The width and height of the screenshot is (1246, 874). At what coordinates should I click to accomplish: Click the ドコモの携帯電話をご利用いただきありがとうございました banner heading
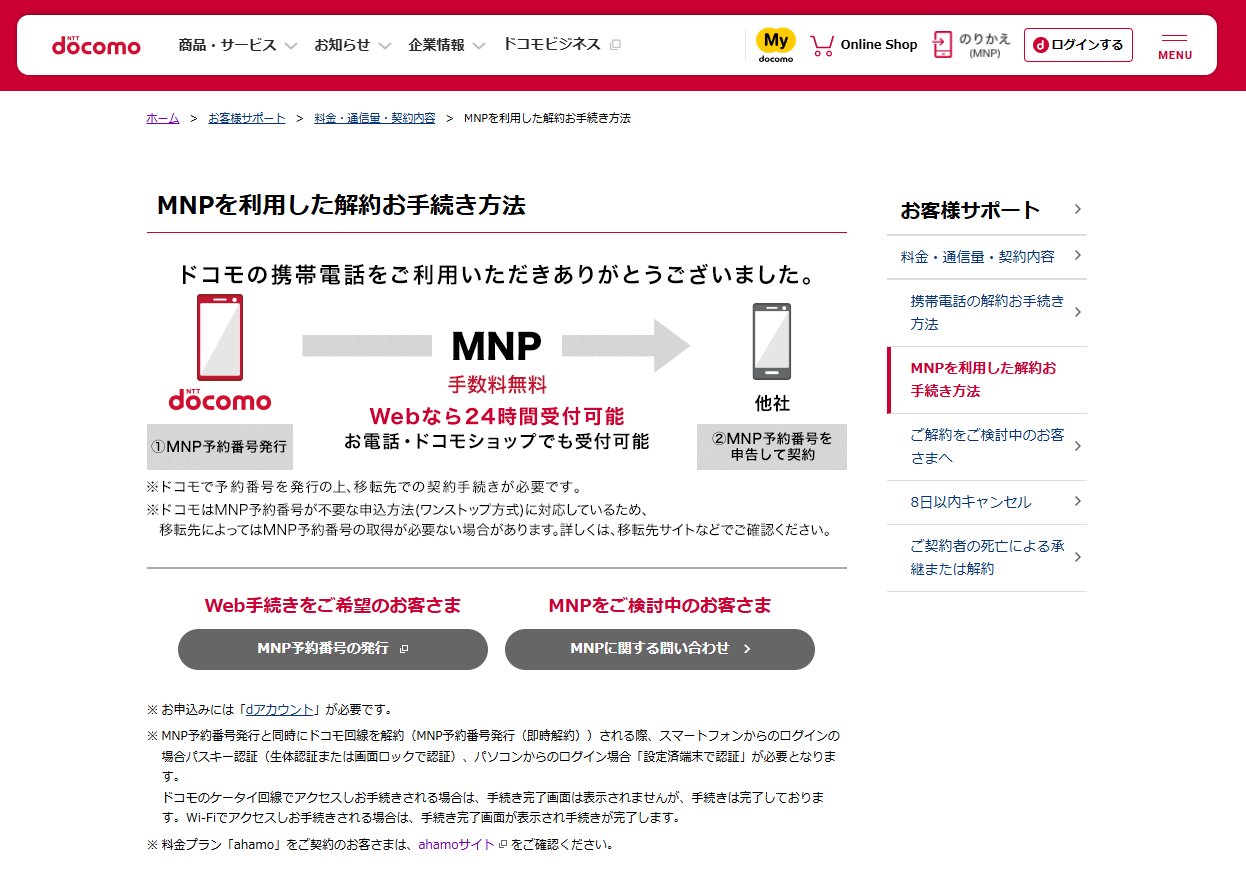(x=497, y=274)
